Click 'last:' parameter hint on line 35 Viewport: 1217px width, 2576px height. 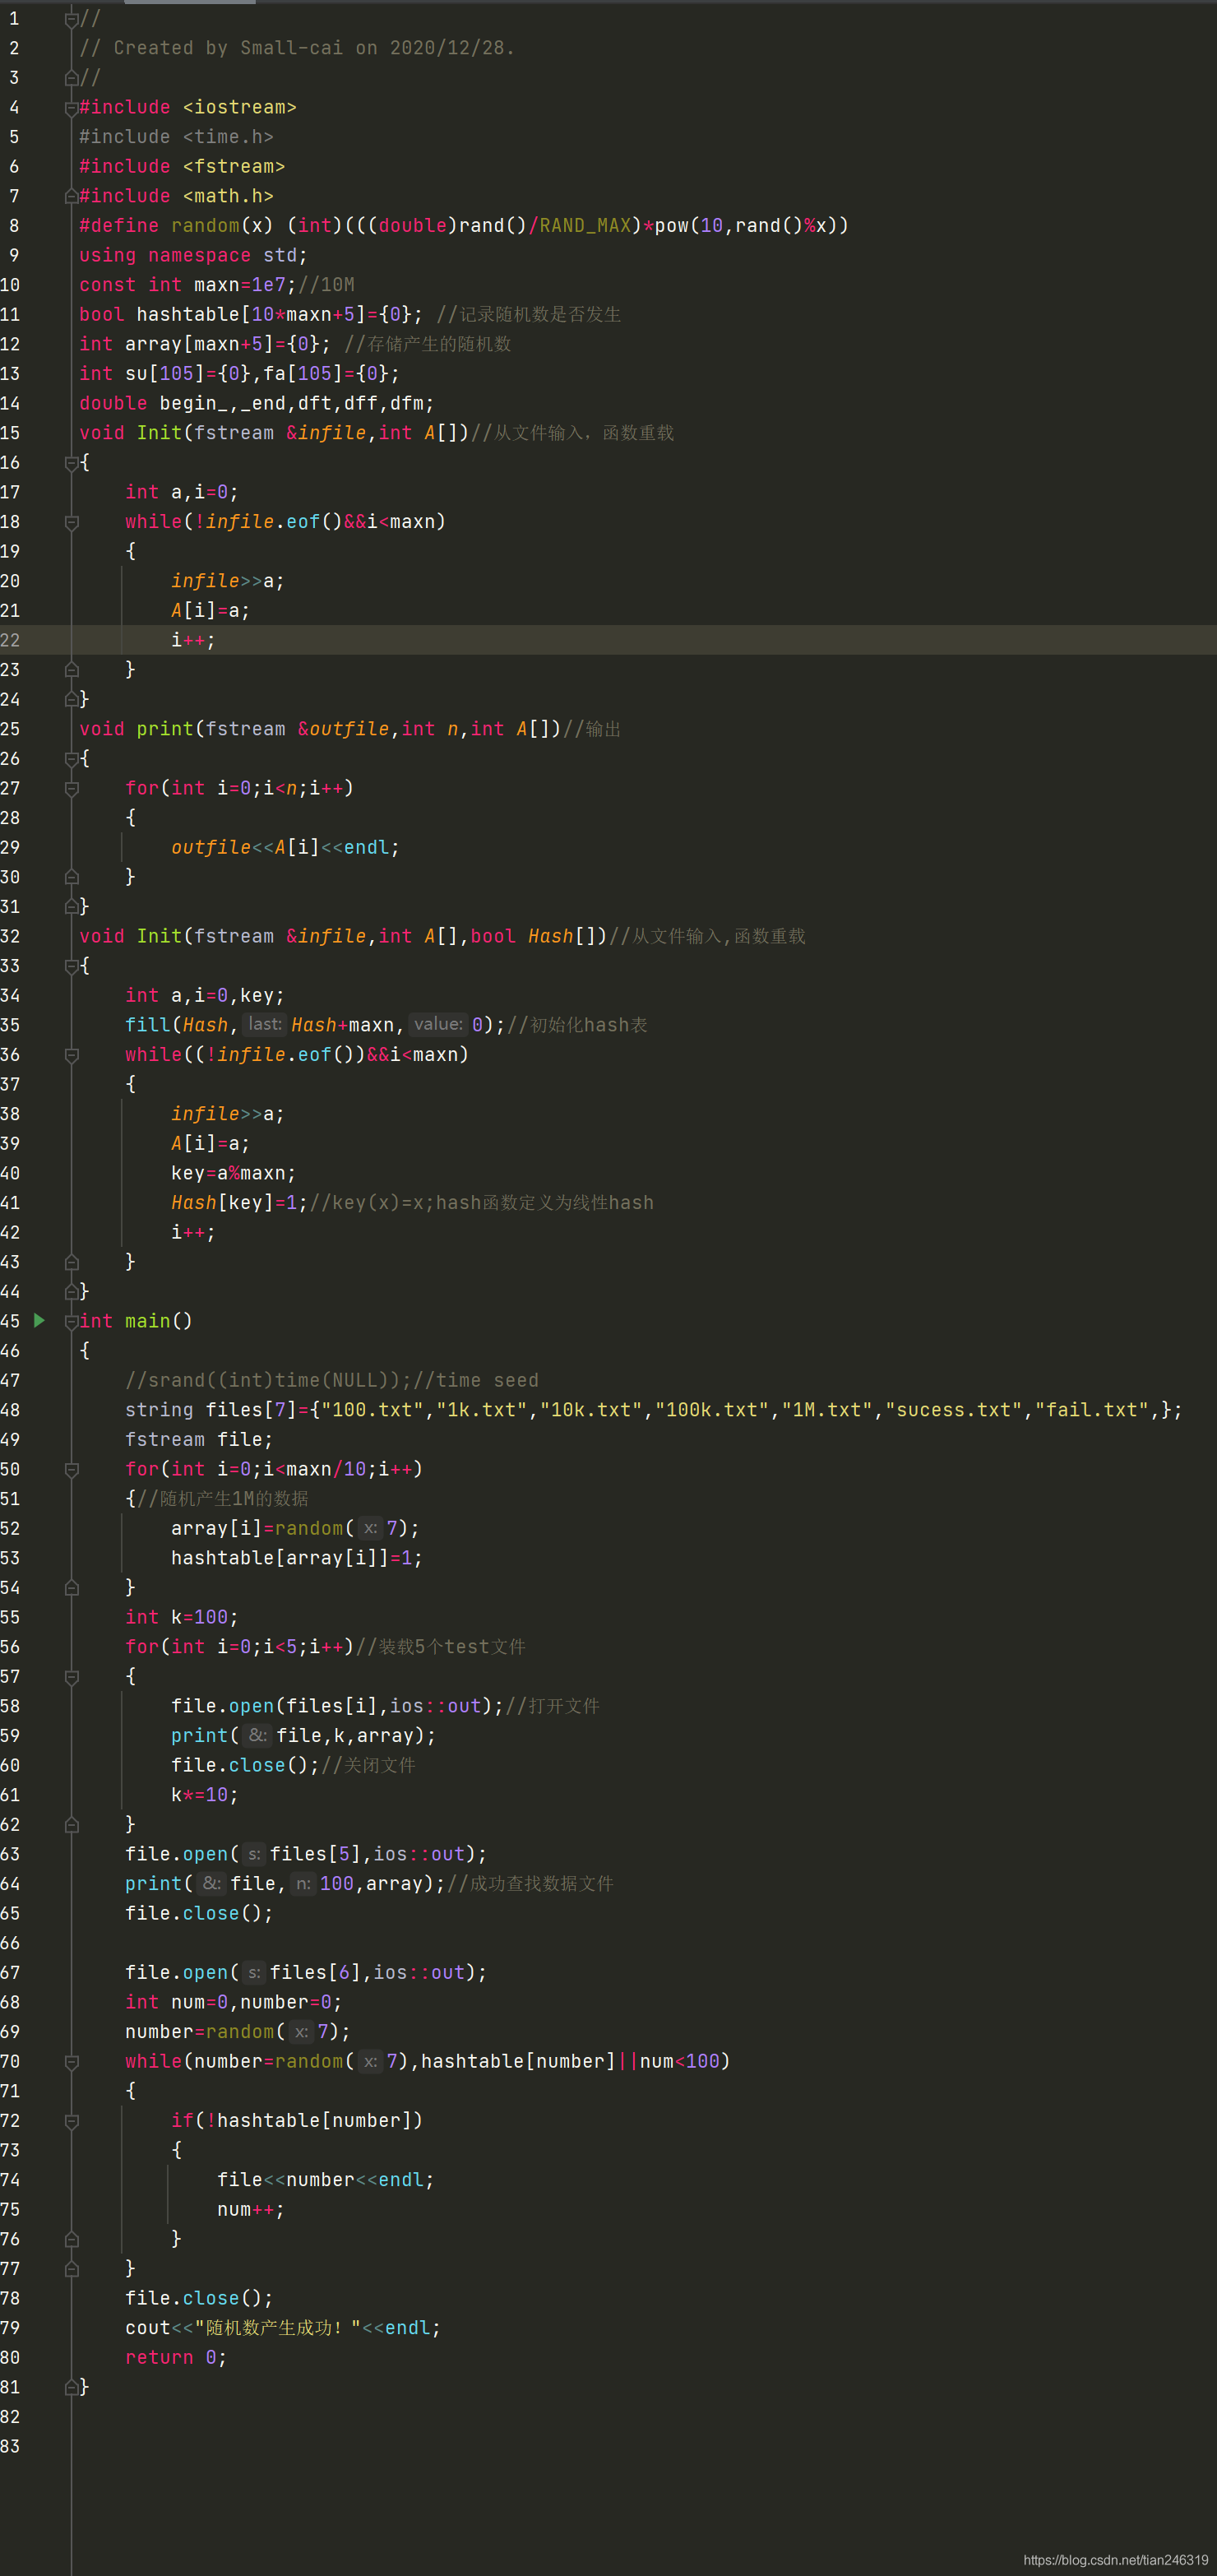(x=265, y=1024)
